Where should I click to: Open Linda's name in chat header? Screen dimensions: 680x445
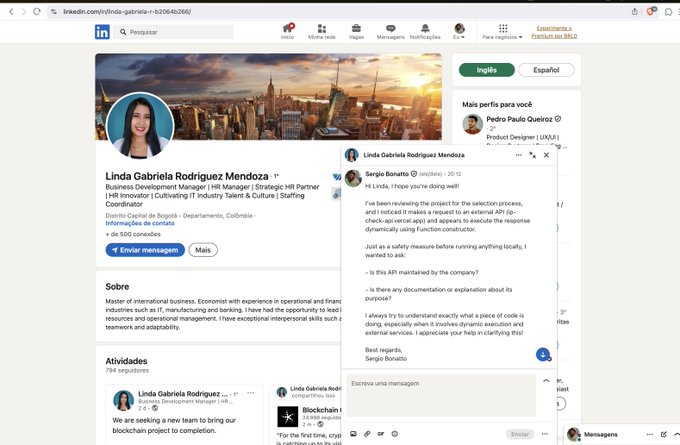click(x=414, y=155)
